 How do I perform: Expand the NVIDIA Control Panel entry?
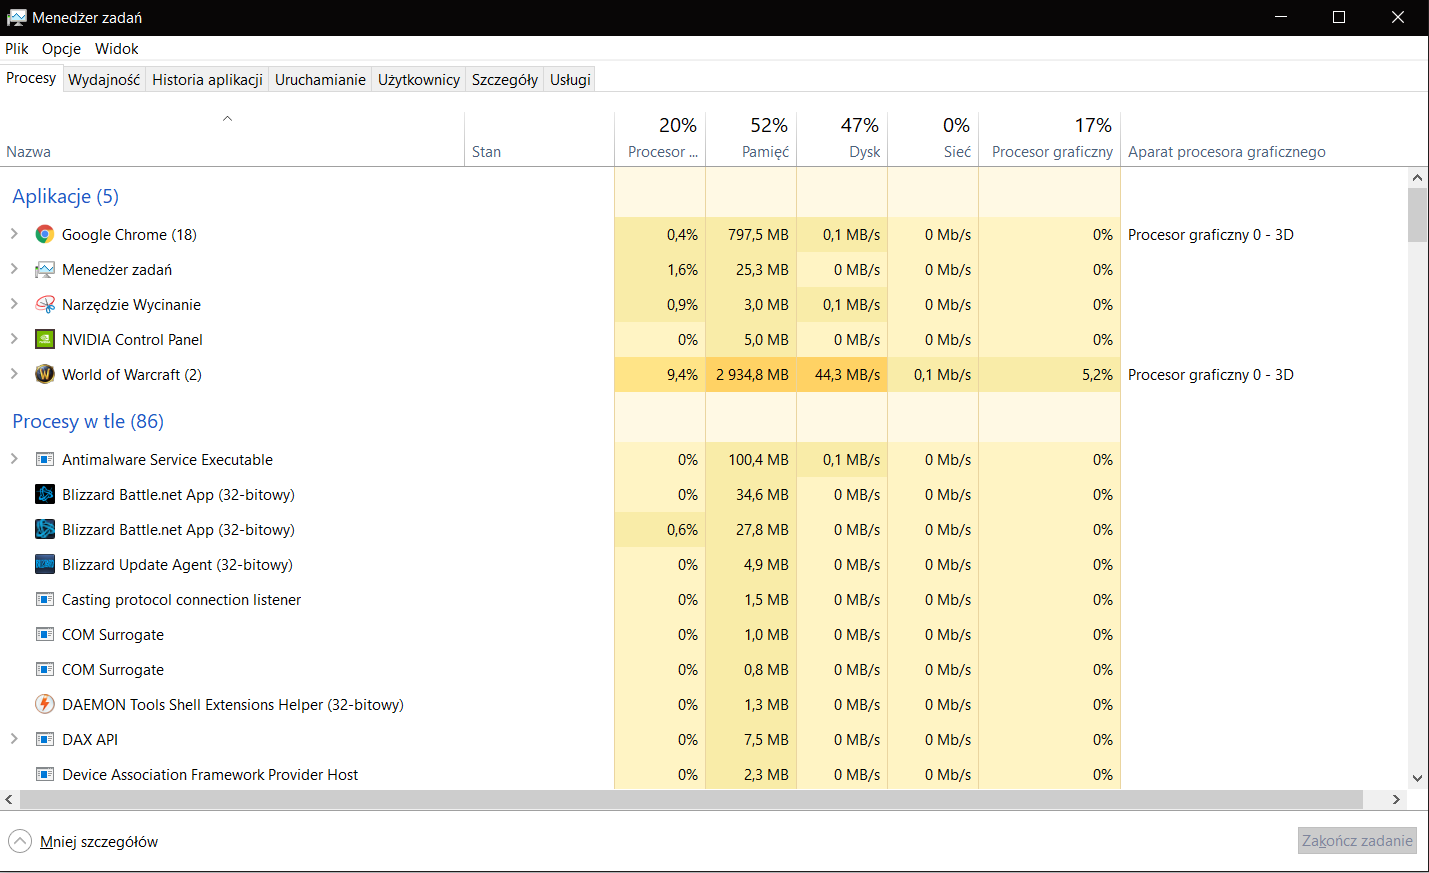pyautogui.click(x=14, y=339)
